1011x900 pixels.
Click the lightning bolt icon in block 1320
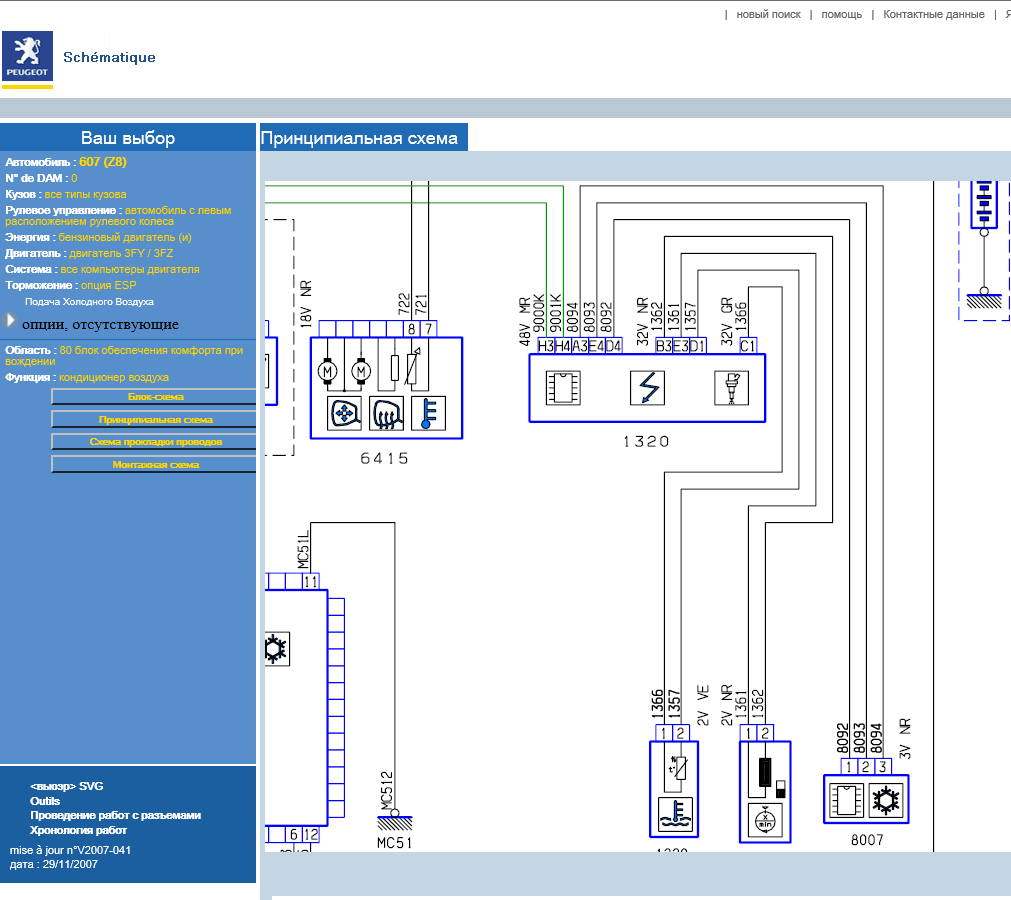(x=647, y=387)
